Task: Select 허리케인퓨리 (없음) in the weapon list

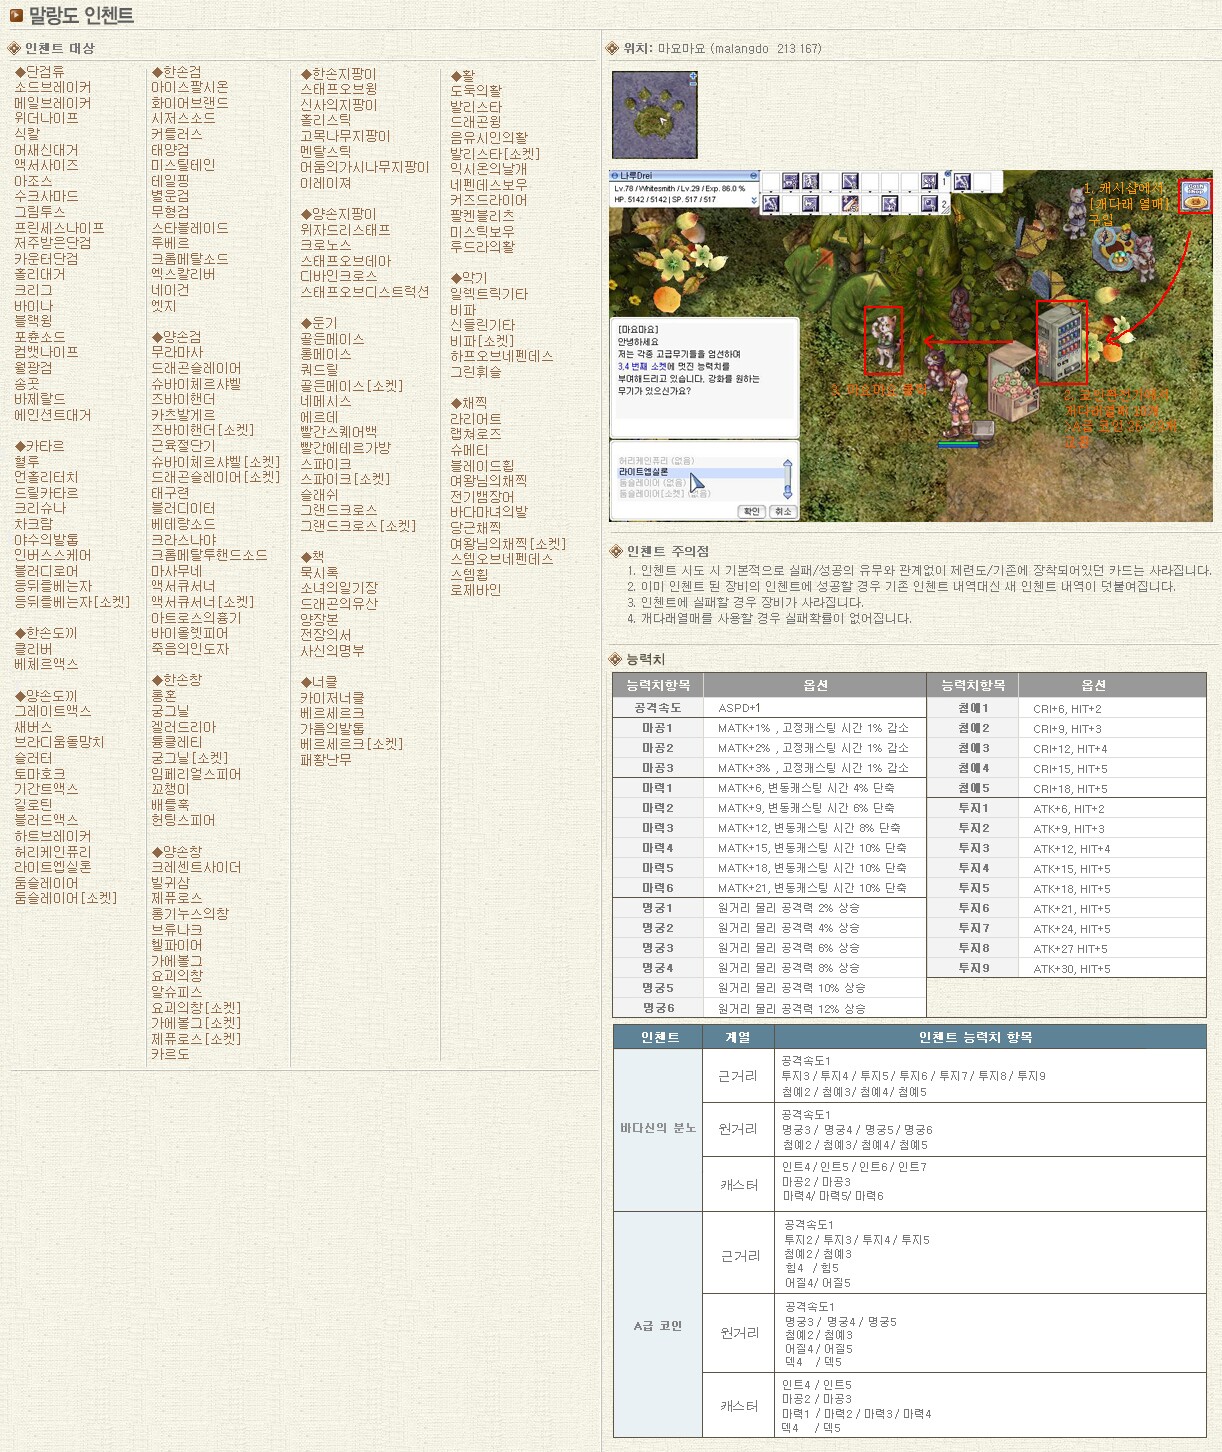Action: (655, 460)
